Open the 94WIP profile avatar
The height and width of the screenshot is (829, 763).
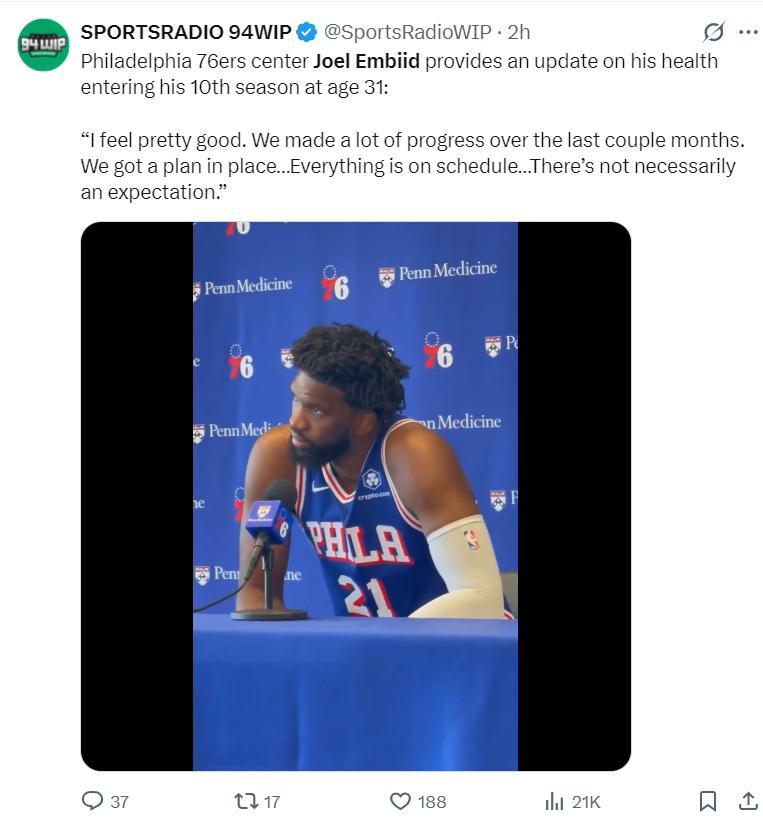(x=43, y=45)
